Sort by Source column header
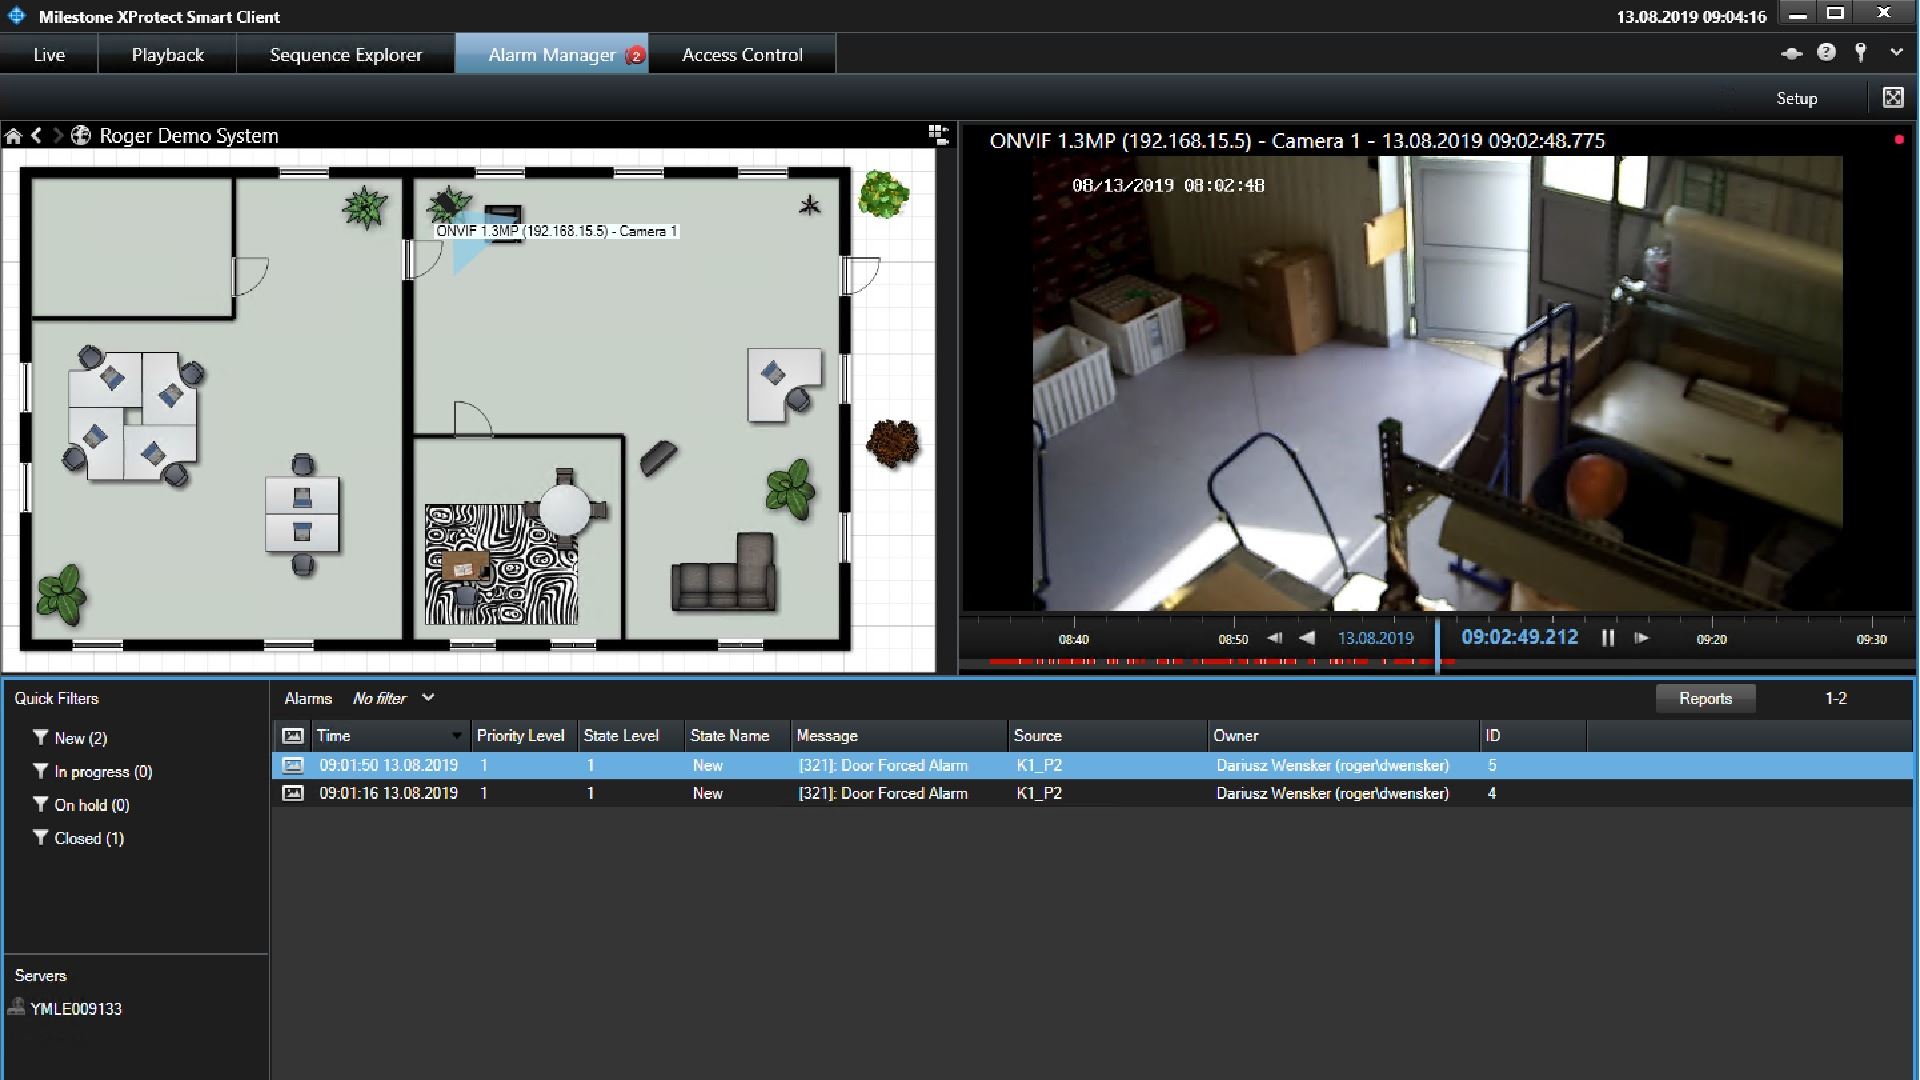The height and width of the screenshot is (1080, 1920). [x=1108, y=735]
